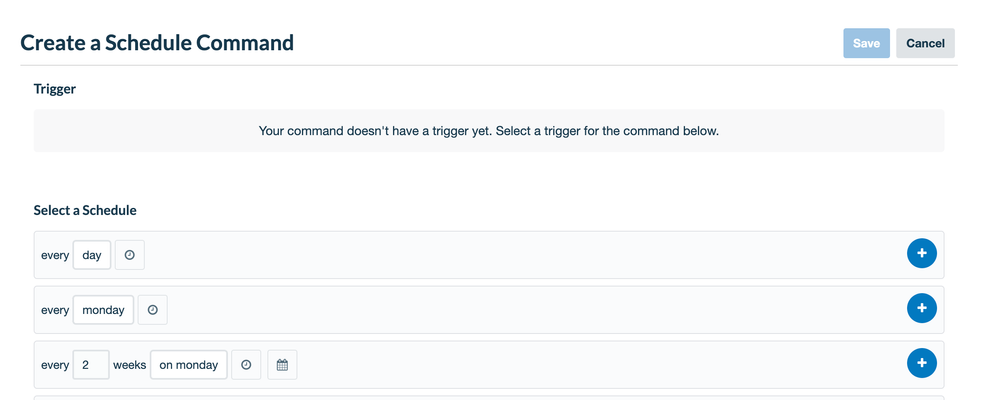This screenshot has height=400, width=999.
Task: Click the 'every' label before monday dropdown
Action: [x=55, y=310]
